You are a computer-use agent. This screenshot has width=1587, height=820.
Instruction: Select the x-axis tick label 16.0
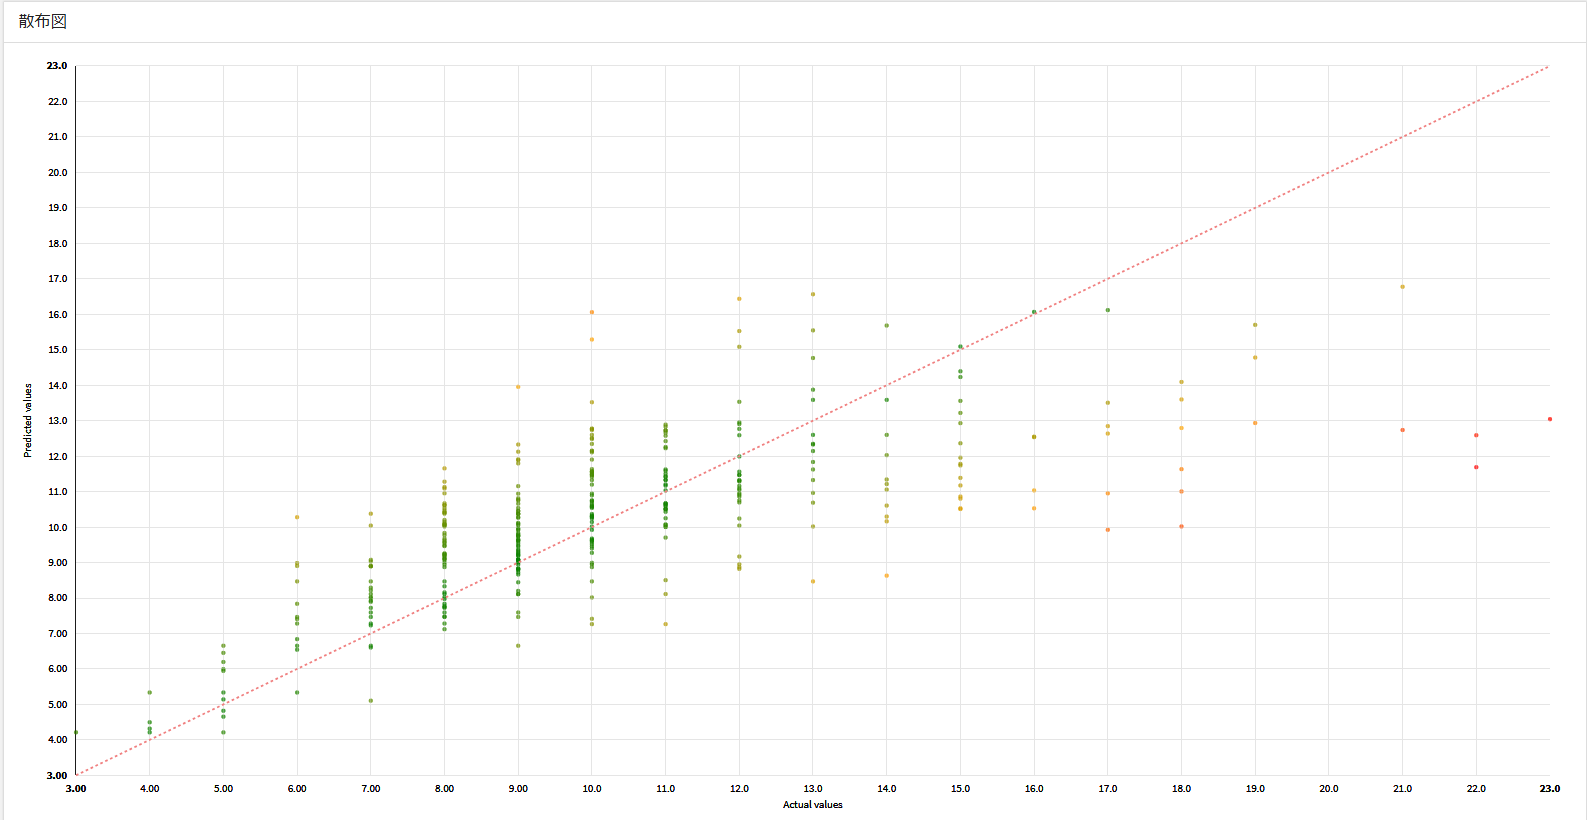[1034, 789]
